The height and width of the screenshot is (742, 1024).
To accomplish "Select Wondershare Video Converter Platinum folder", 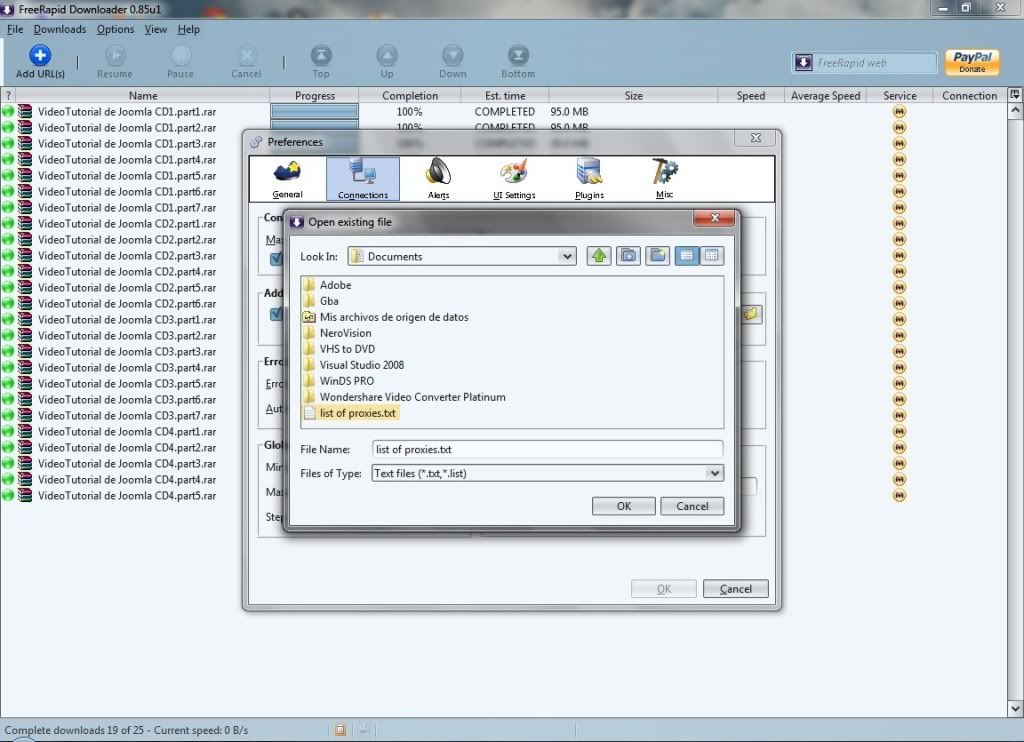I will point(405,397).
